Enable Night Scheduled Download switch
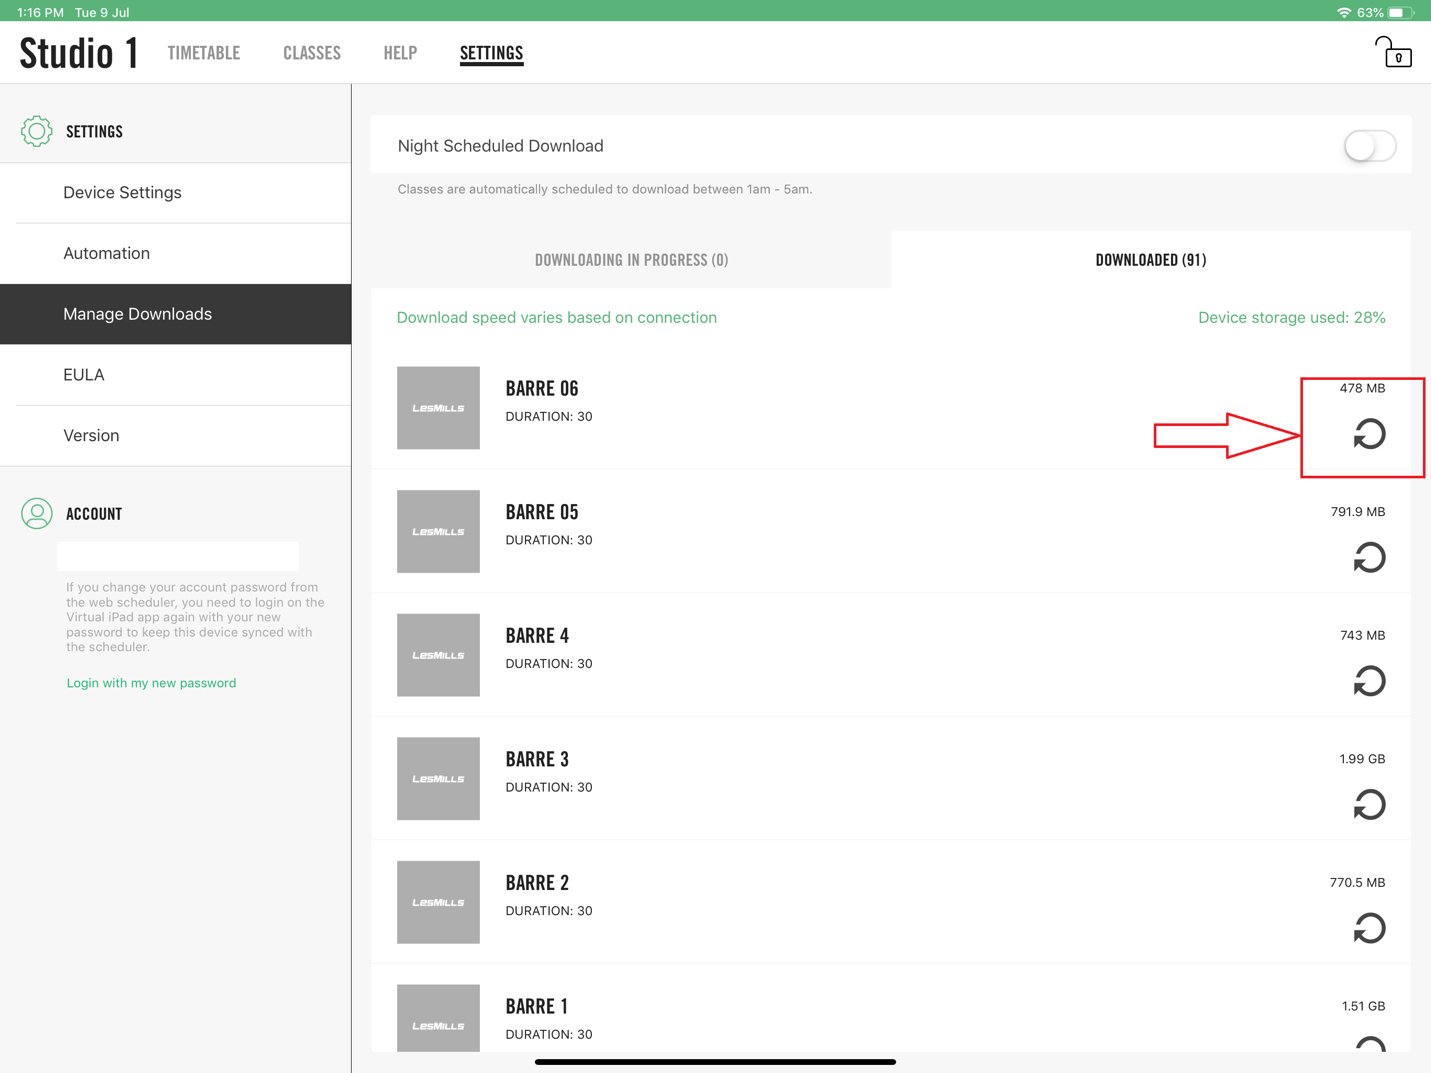Viewport: 1431px width, 1073px height. coord(1369,146)
